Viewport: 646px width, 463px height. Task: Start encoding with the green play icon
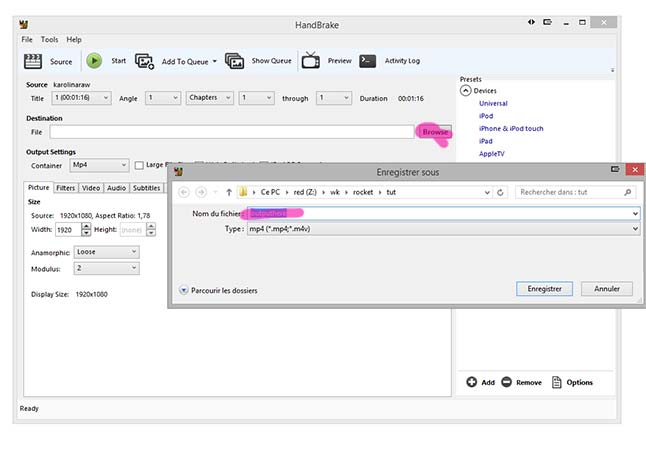tap(94, 61)
